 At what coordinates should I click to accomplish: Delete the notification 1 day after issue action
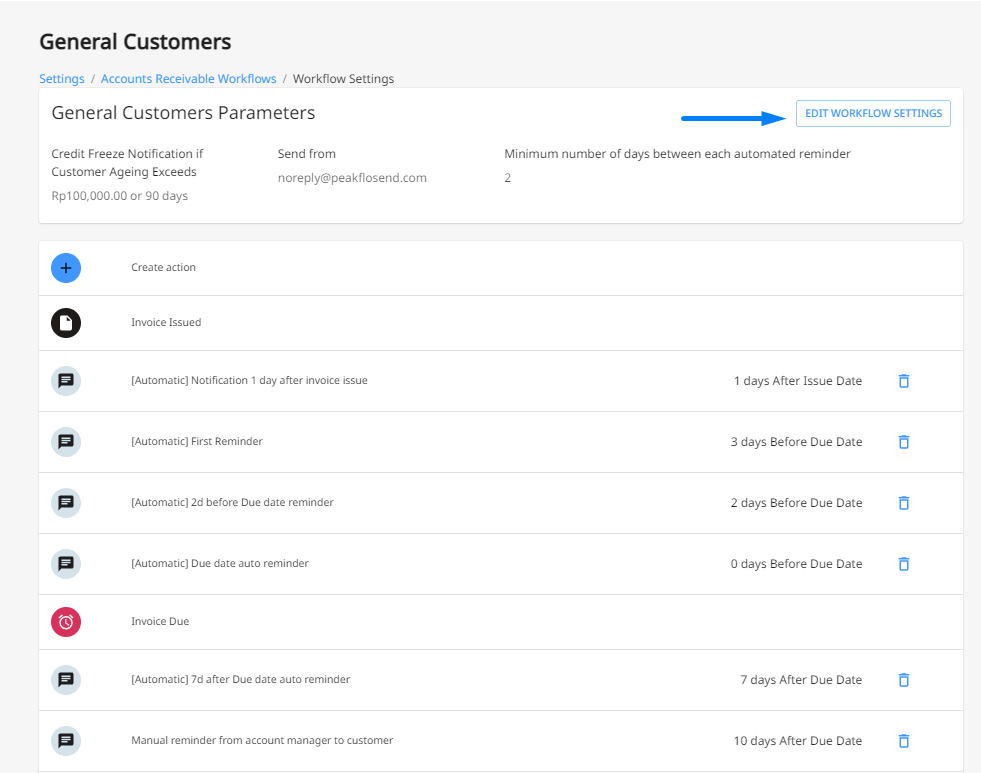pos(903,381)
